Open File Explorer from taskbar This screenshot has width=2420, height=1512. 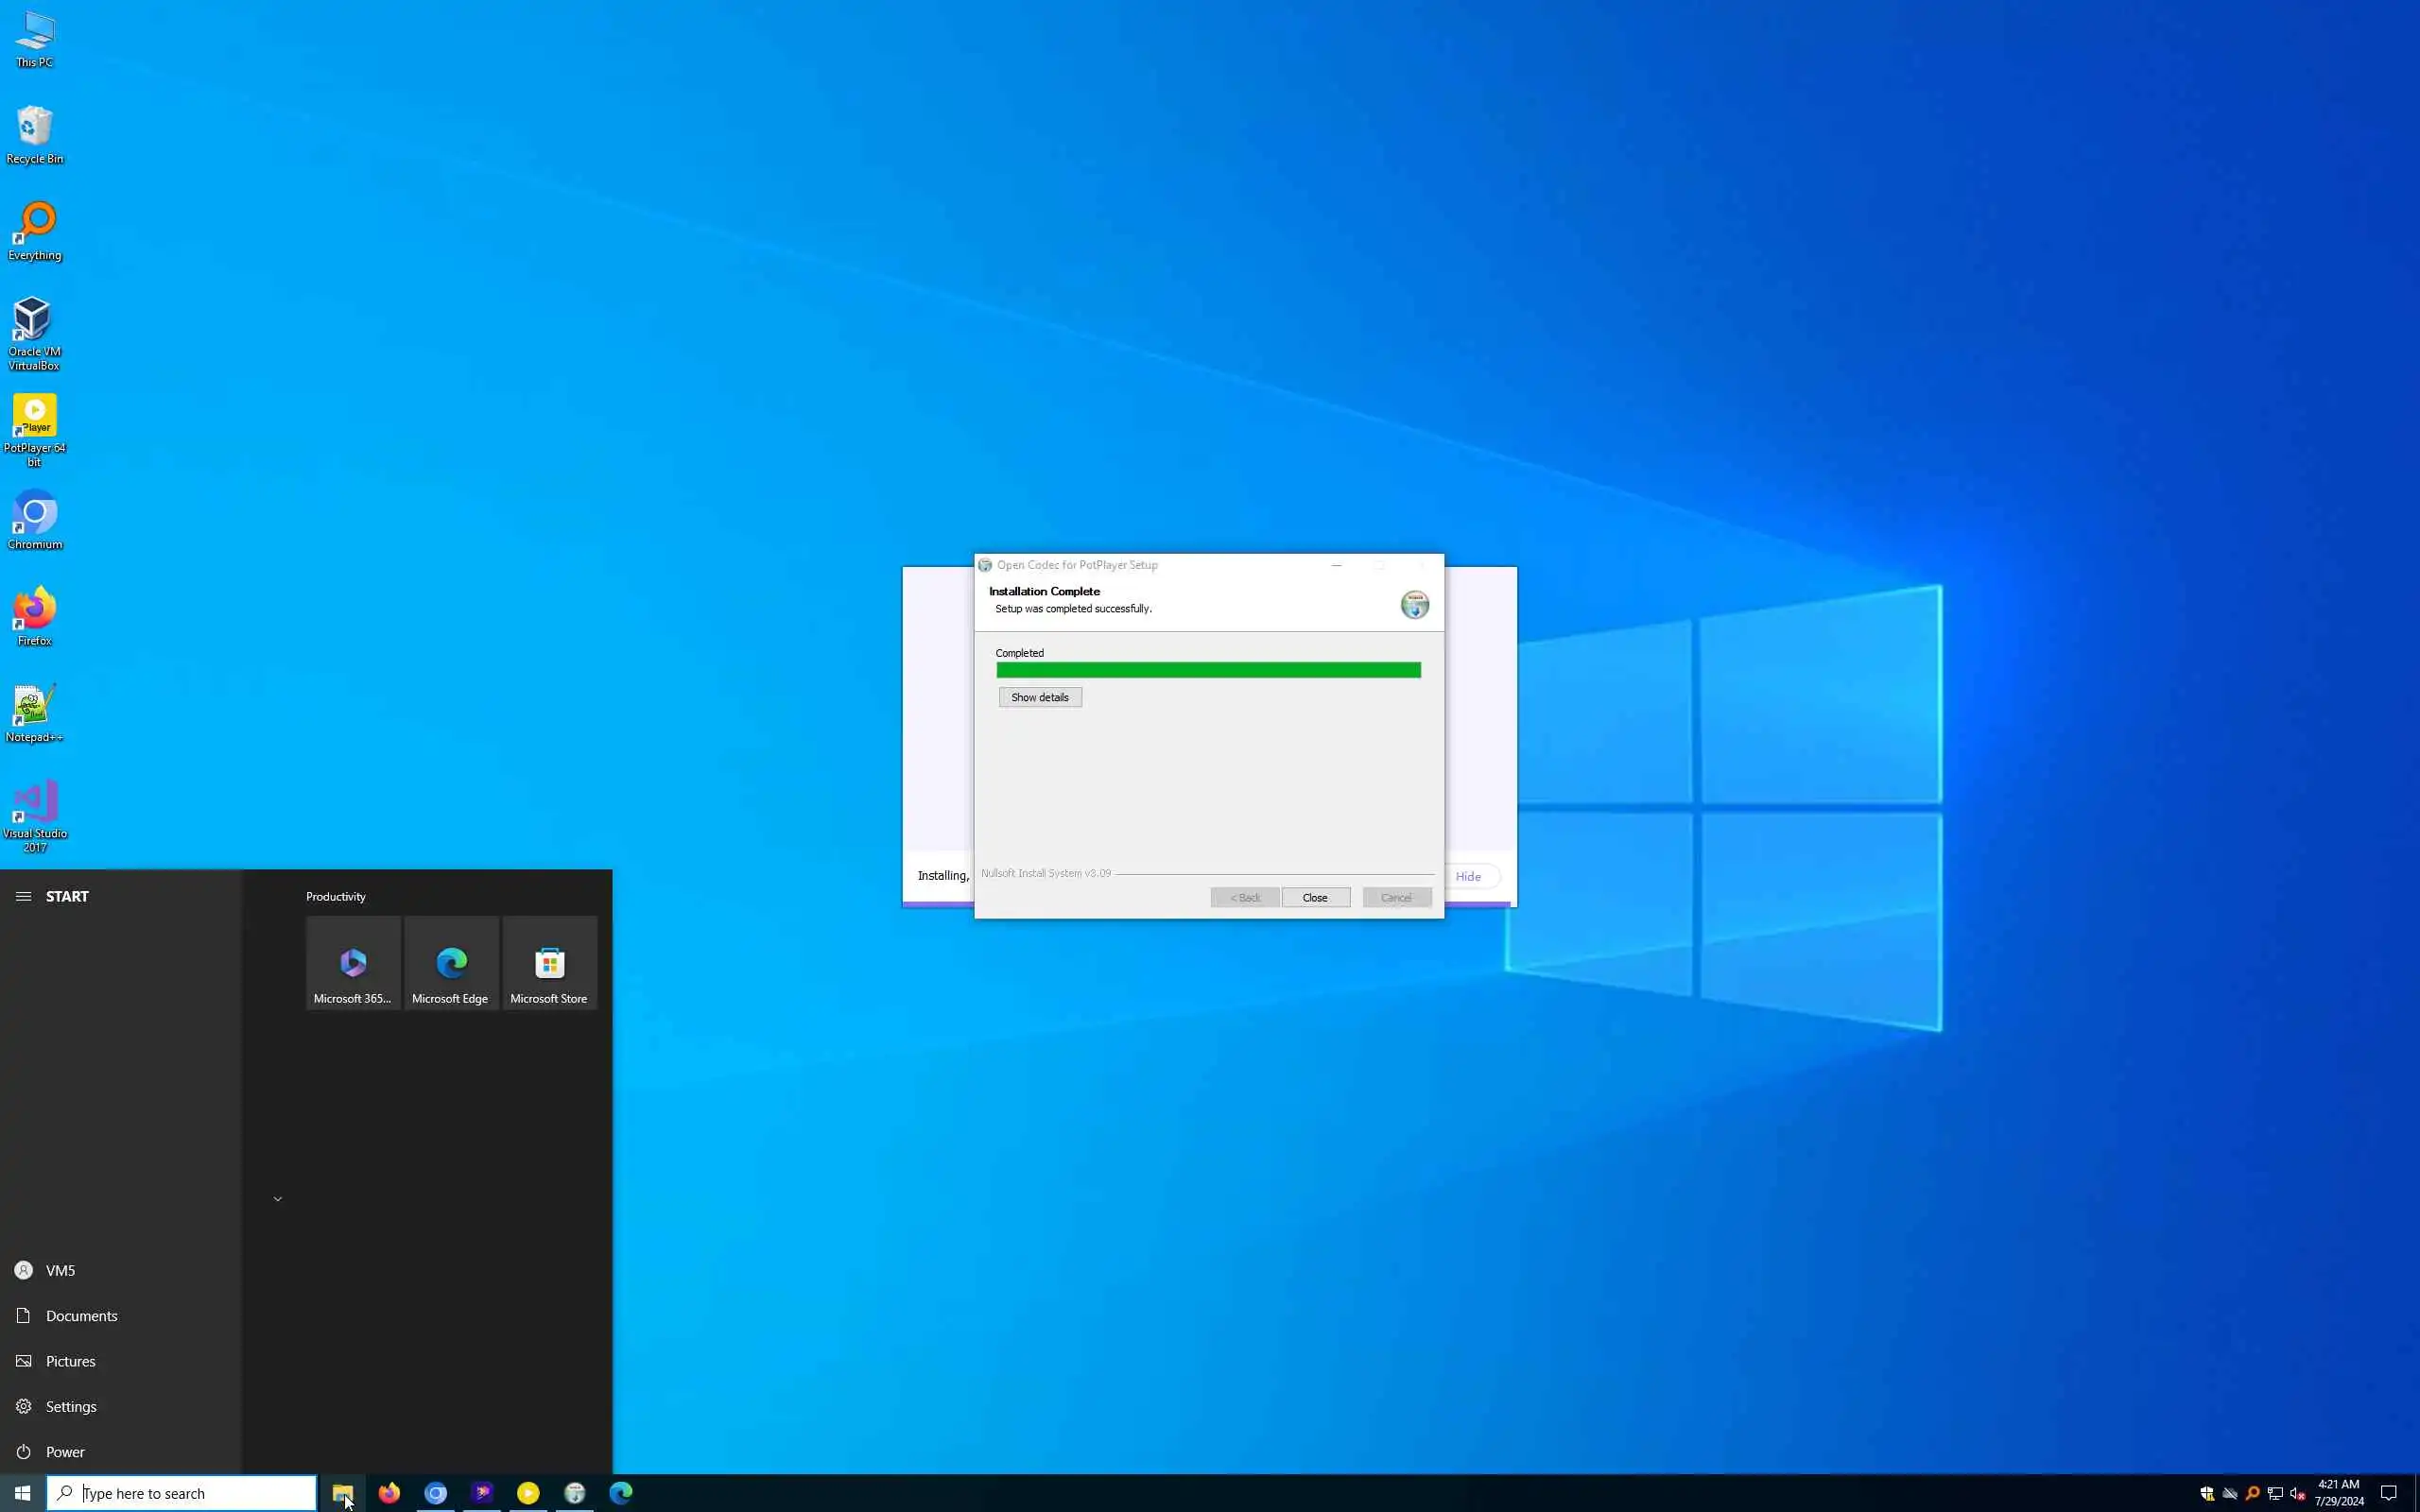click(x=343, y=1493)
